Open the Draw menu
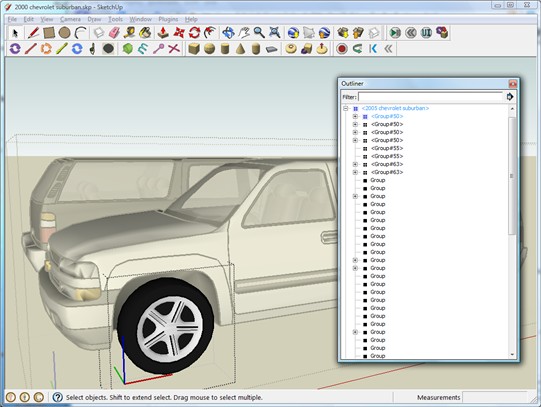541x407 pixels. pyautogui.click(x=94, y=19)
